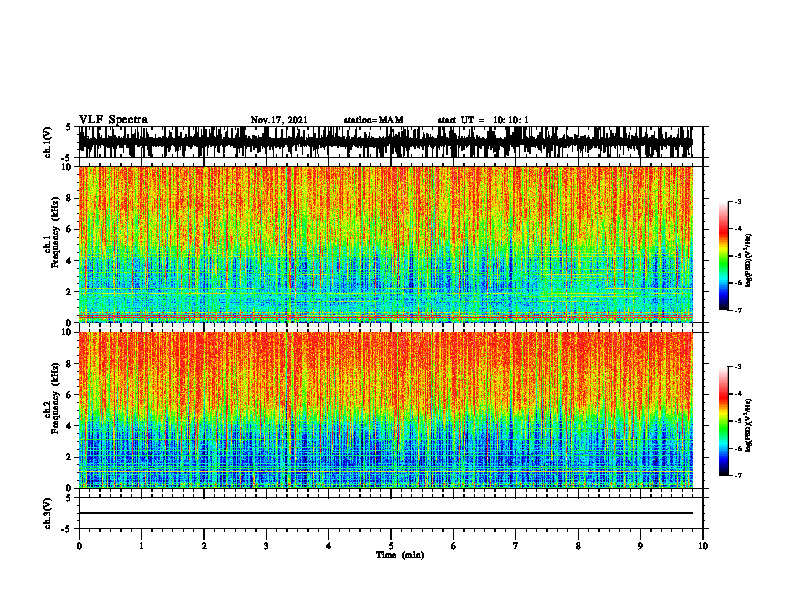Click the ch.2 frequency axis "4" tick label
The width and height of the screenshot is (792, 612).
tap(70, 426)
